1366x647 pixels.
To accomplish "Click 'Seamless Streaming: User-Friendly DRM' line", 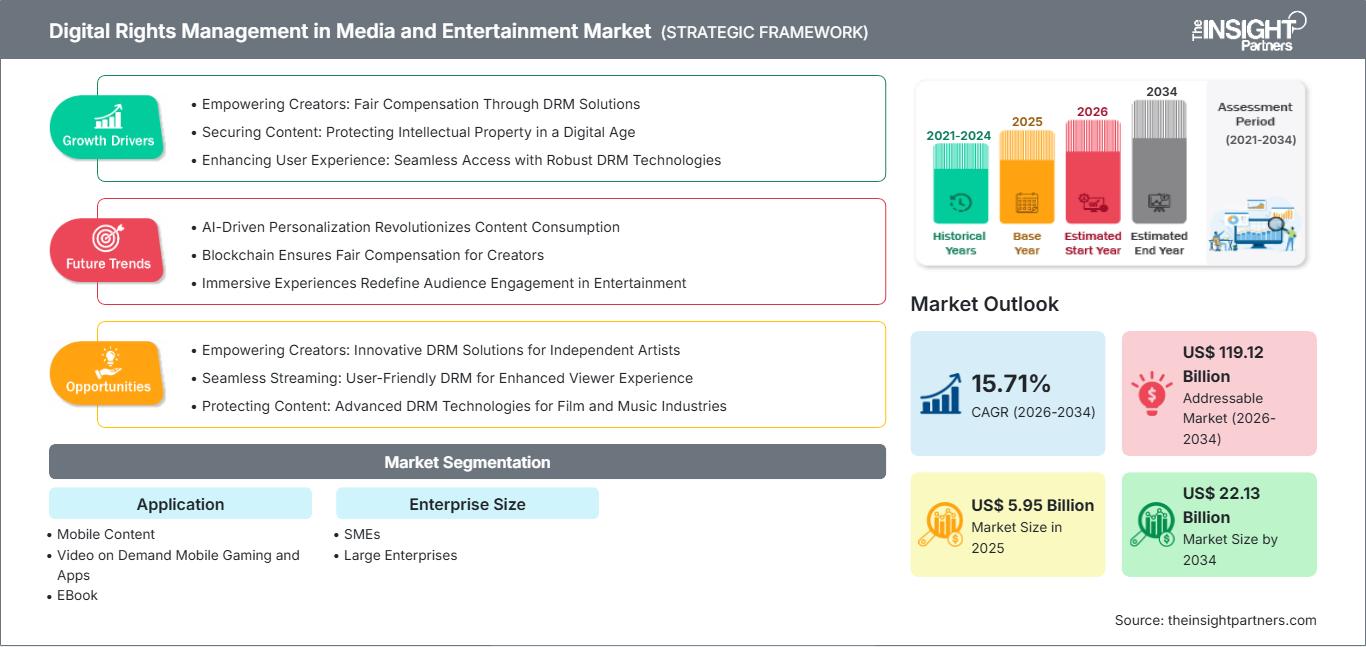I will click(x=447, y=378).
